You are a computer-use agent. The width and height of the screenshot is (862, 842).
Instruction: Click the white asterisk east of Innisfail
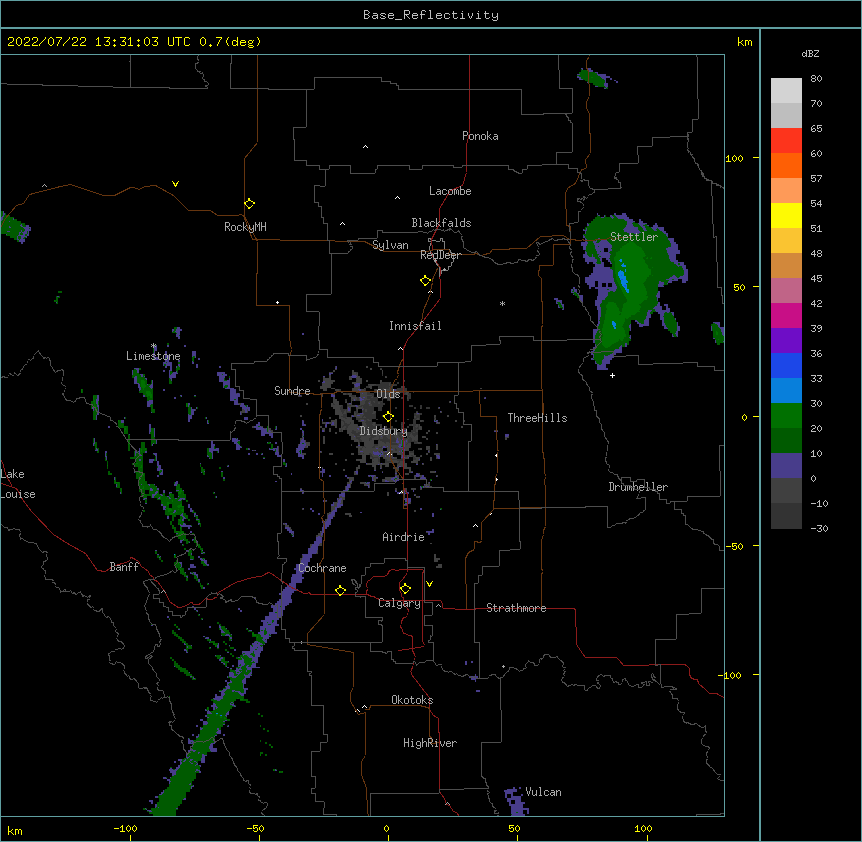point(502,303)
